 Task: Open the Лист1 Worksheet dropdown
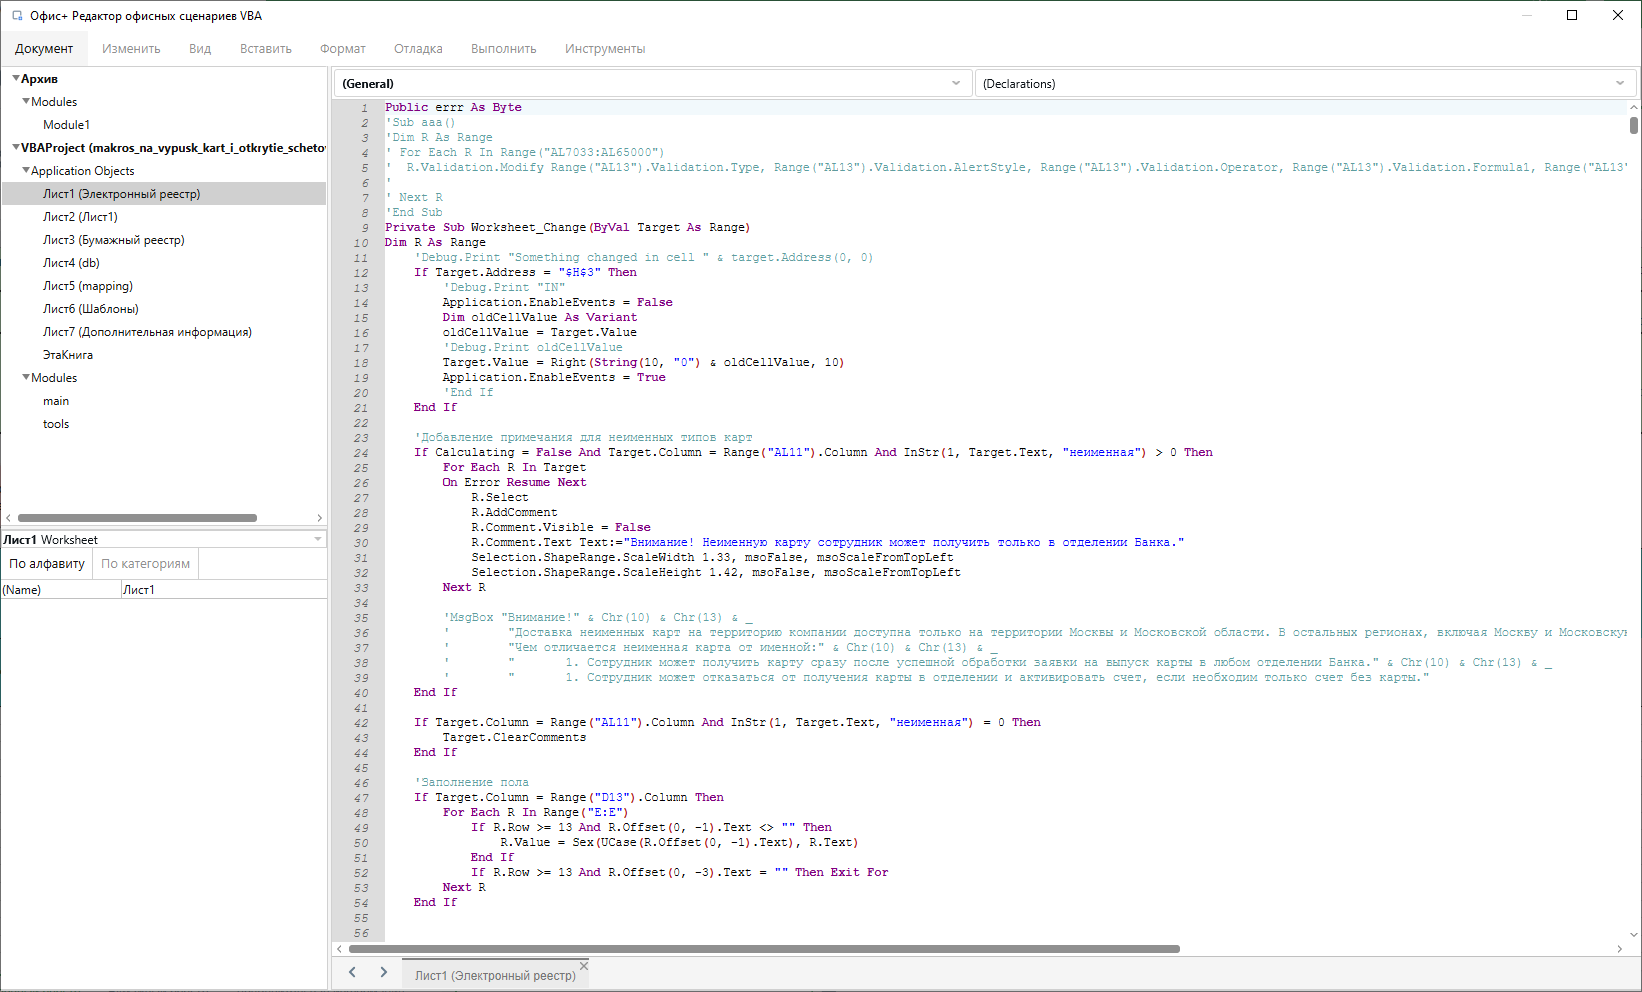pyautogui.click(x=316, y=539)
